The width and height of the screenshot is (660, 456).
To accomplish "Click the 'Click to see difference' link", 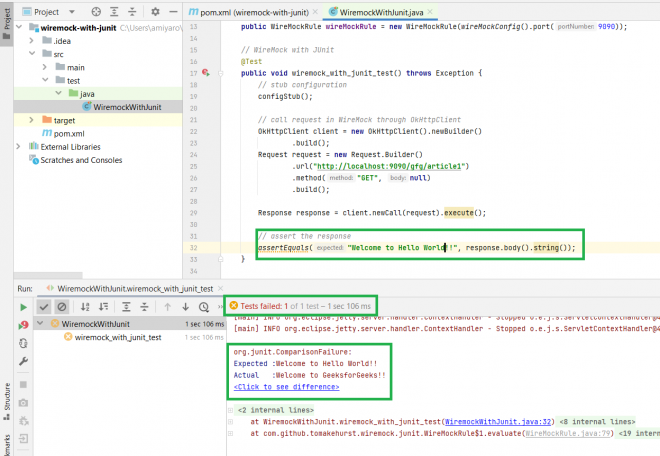I will (286, 387).
